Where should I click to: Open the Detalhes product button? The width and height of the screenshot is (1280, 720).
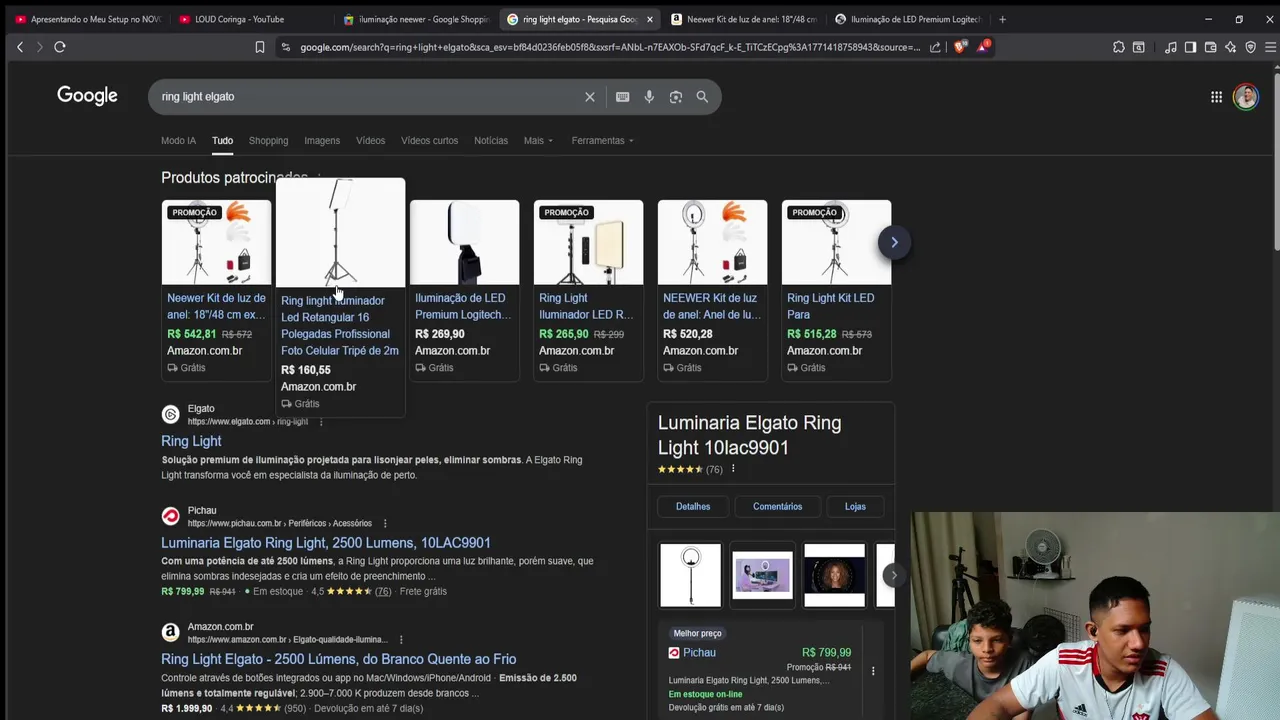click(693, 507)
